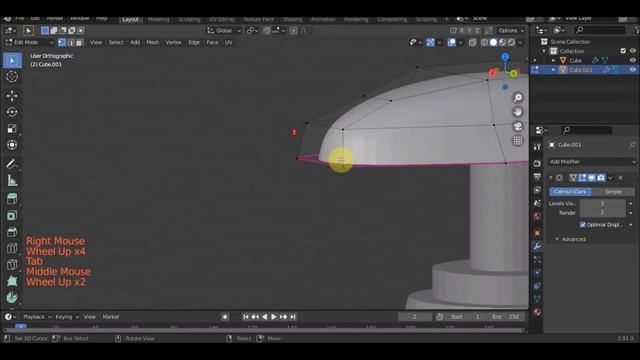Jump to the end frame button

293,317
